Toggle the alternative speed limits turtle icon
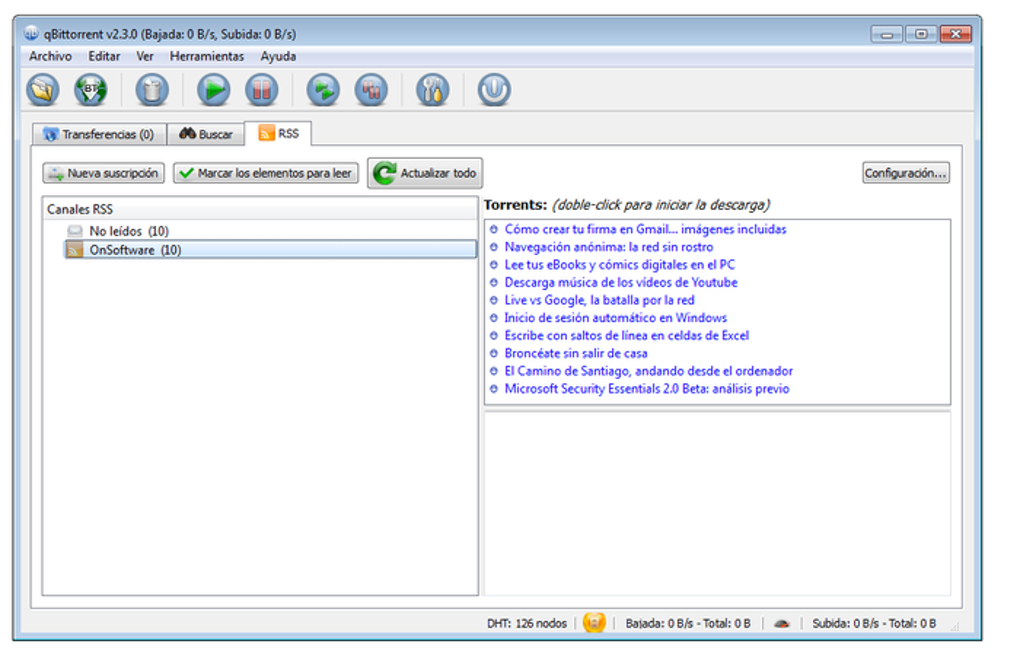The height and width of the screenshot is (666, 1020). click(782, 624)
